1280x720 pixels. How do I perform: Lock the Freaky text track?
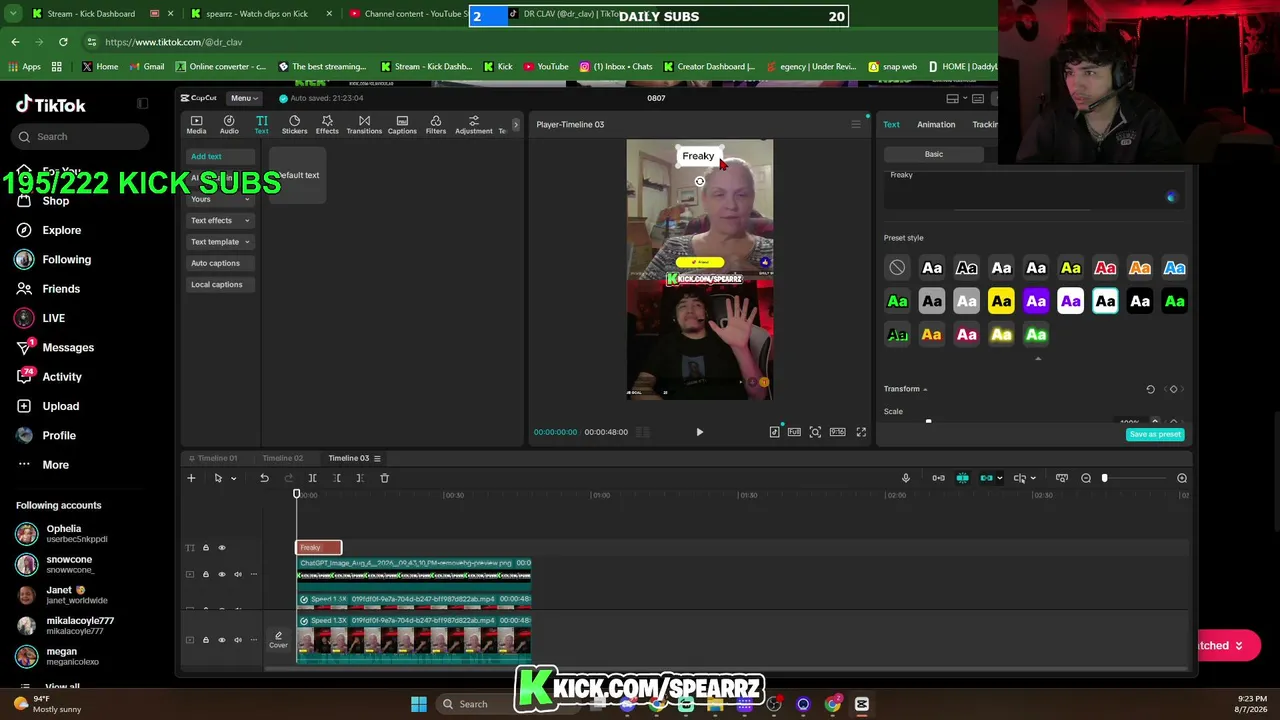[x=206, y=548]
